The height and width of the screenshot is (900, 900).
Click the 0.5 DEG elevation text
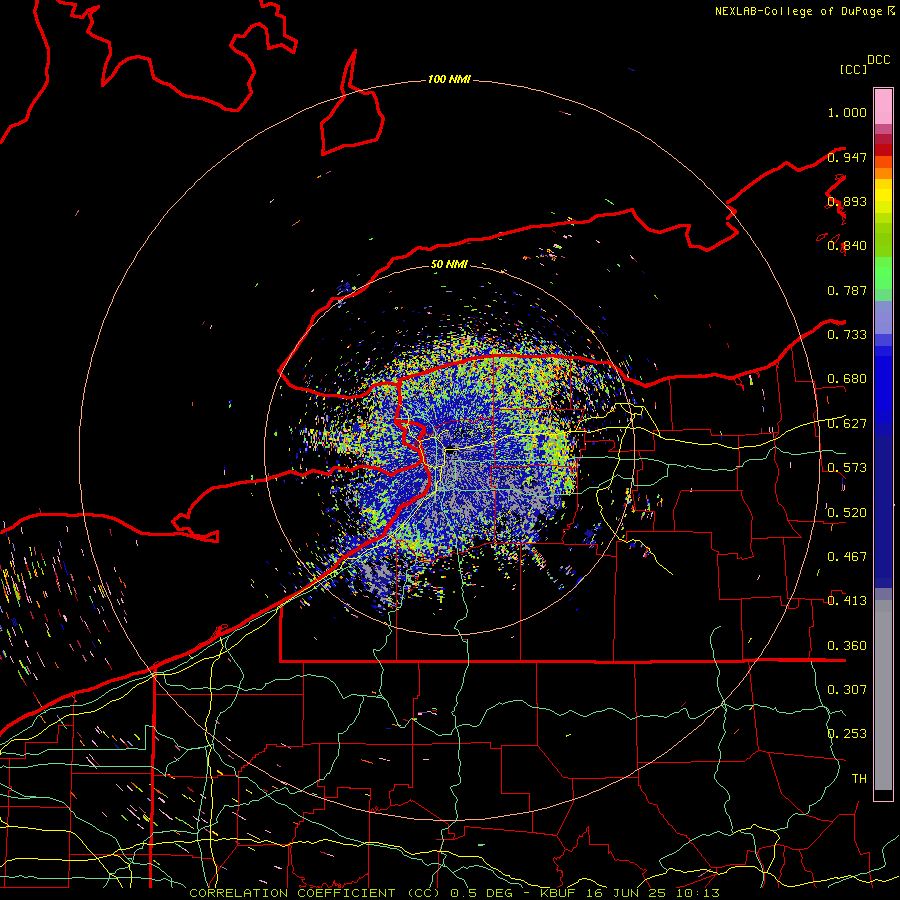(x=481, y=893)
